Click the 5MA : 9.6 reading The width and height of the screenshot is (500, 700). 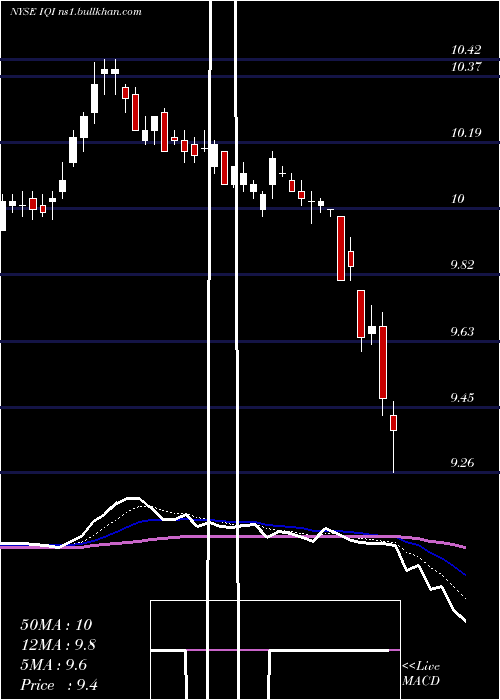54,665
